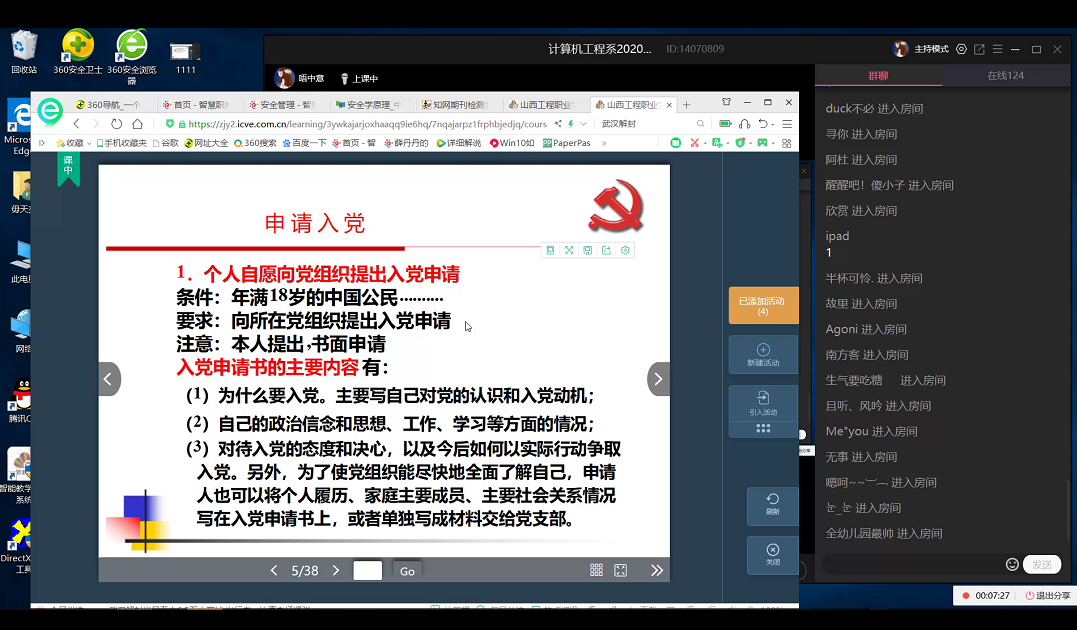
Task: Open the emoji picker in chat
Action: 1012,564
